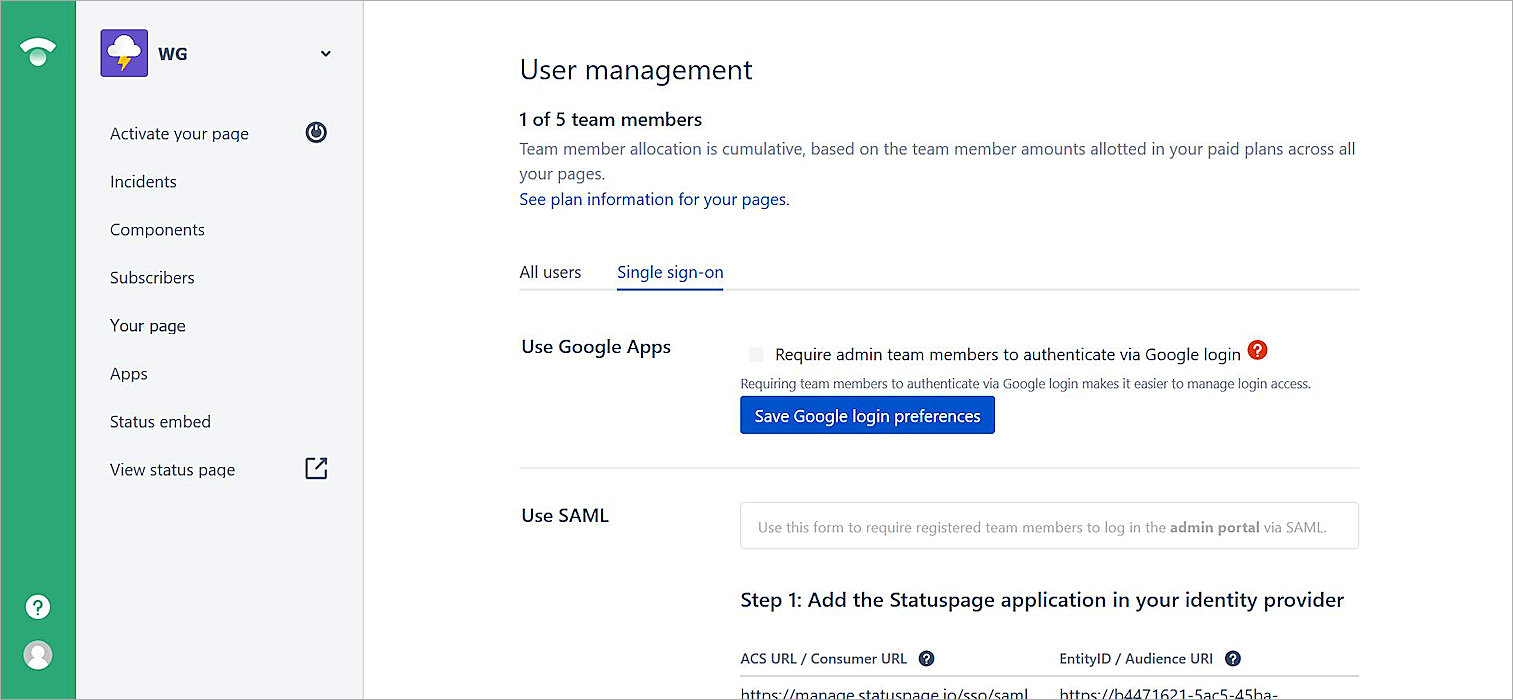Go to Components in the sidebar
Viewport: 1513px width, 700px height.
point(157,230)
